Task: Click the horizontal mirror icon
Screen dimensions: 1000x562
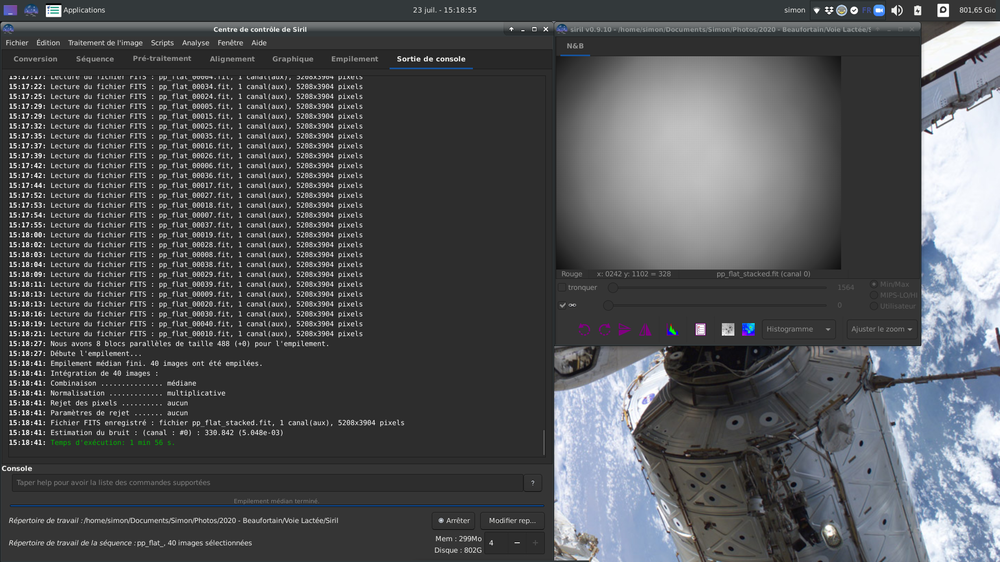Action: [x=625, y=329]
